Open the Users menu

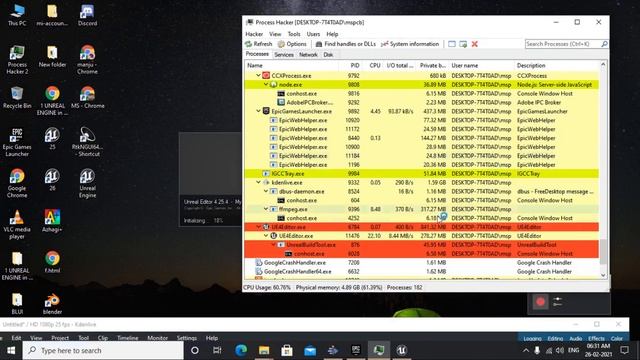coord(313,34)
